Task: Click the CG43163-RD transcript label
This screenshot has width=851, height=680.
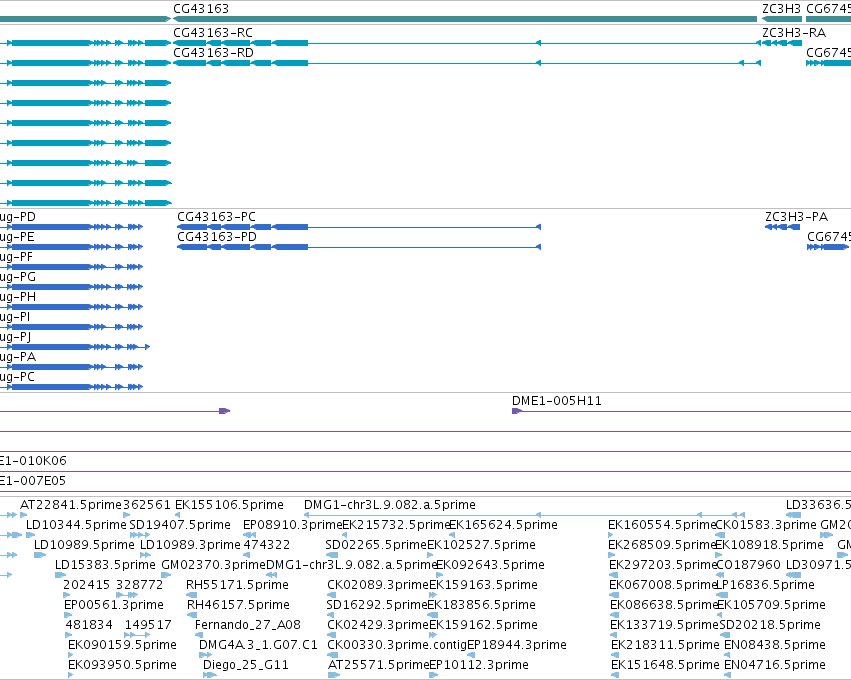Action: pyautogui.click(x=213, y=53)
